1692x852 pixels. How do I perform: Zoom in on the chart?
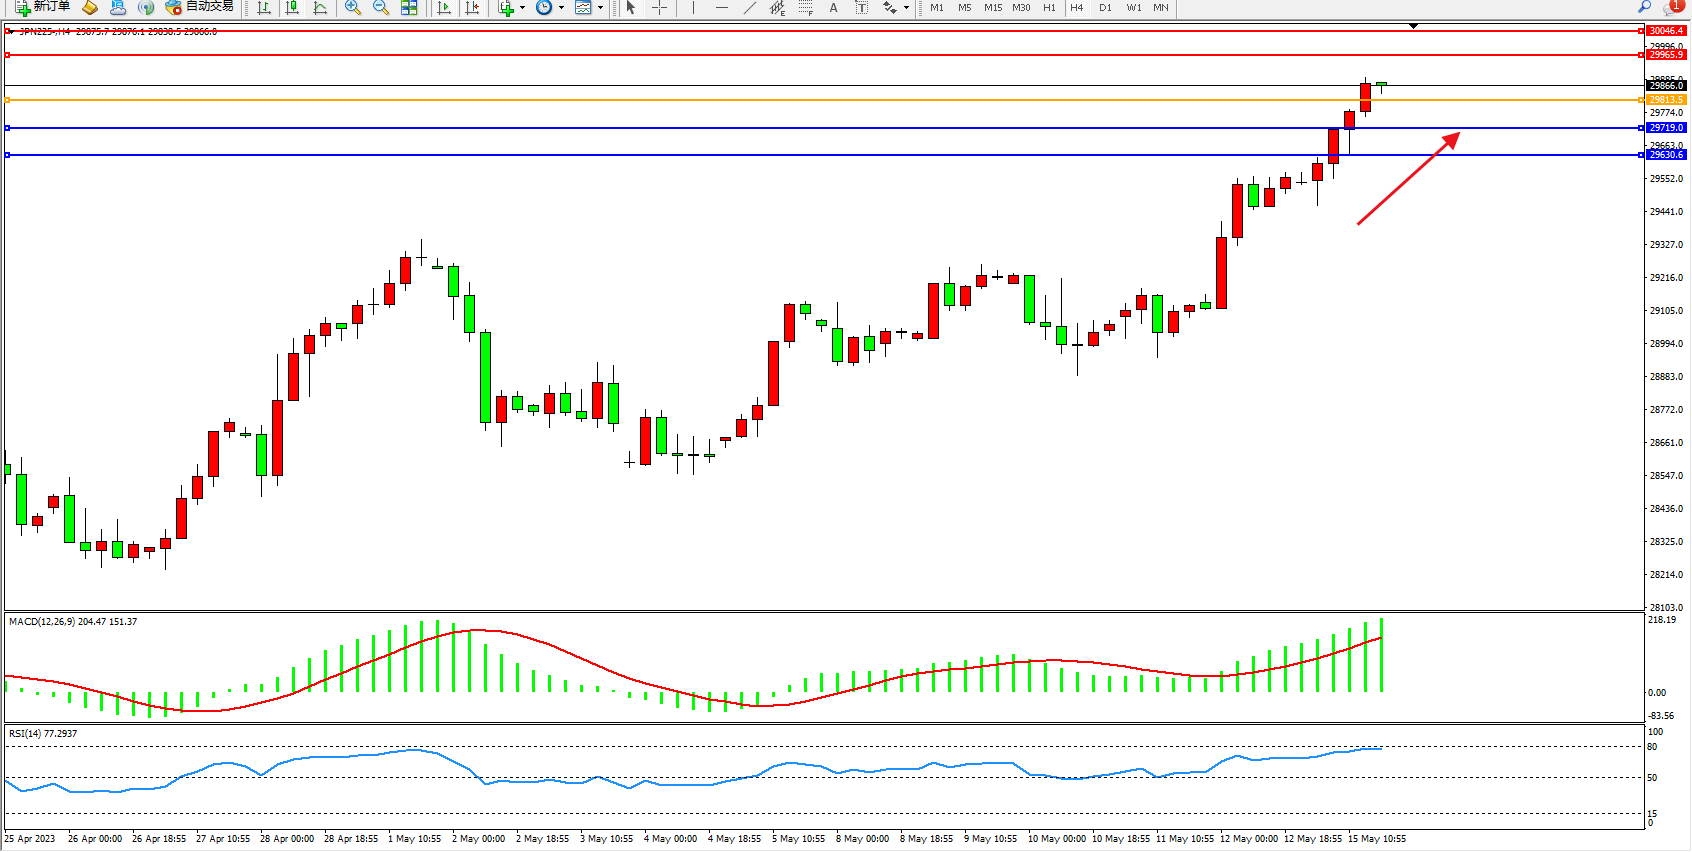pos(353,8)
